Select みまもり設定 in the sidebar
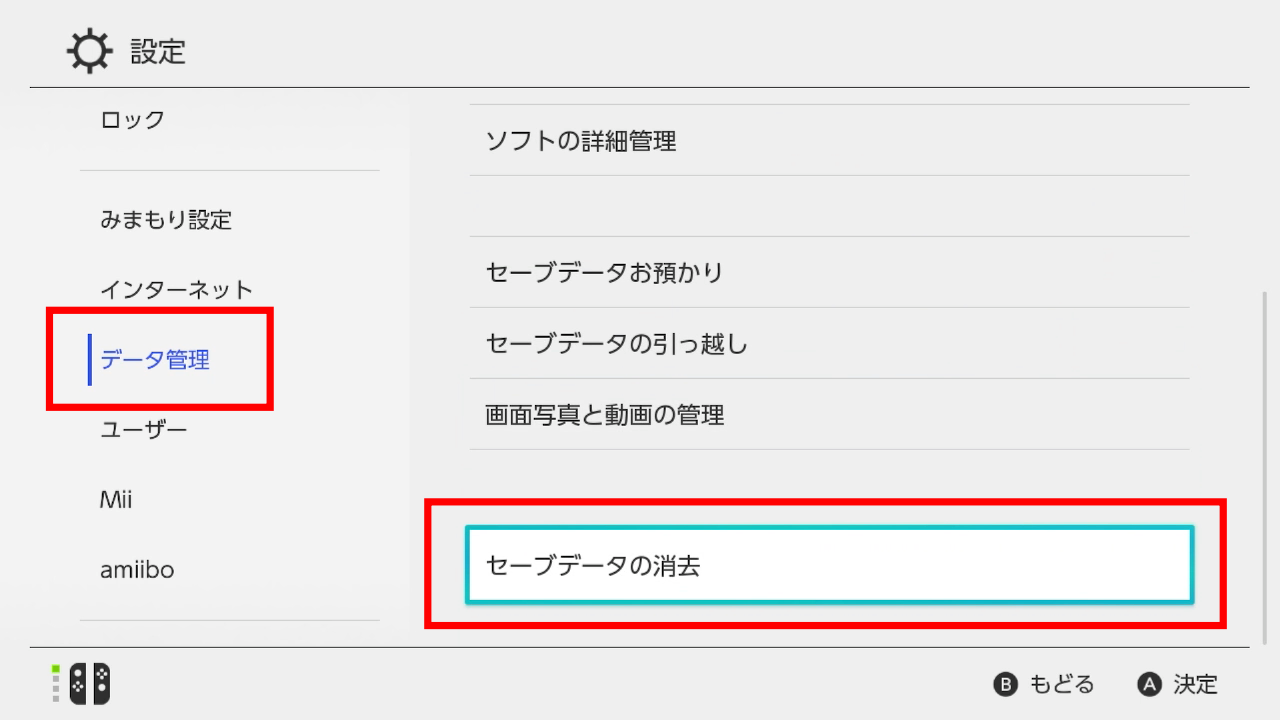1280x720 pixels. coord(165,220)
